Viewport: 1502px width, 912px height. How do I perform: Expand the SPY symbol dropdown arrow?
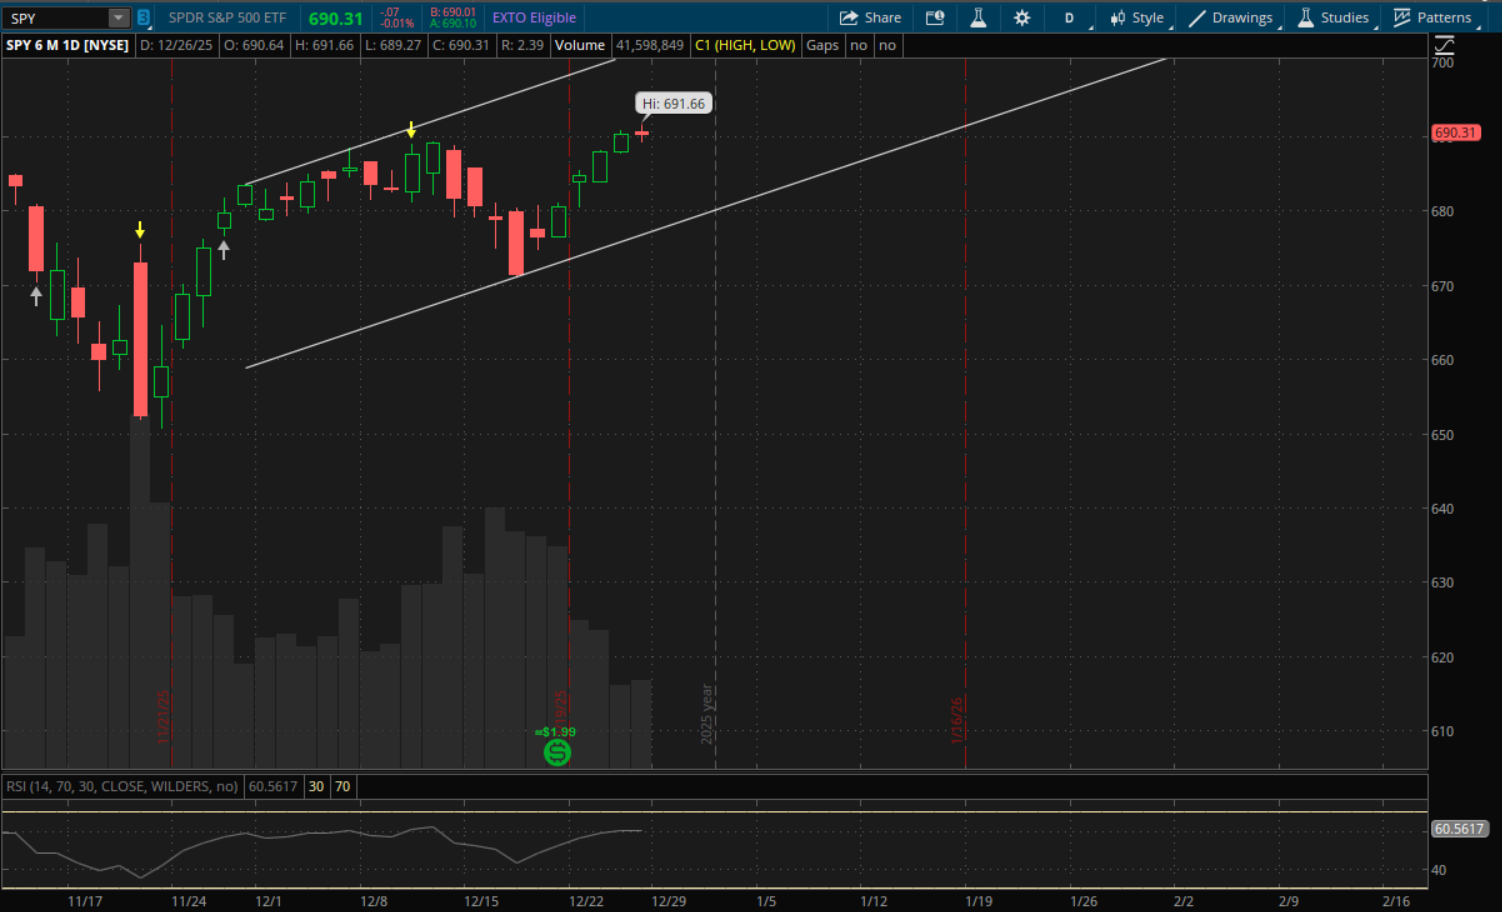tap(118, 18)
